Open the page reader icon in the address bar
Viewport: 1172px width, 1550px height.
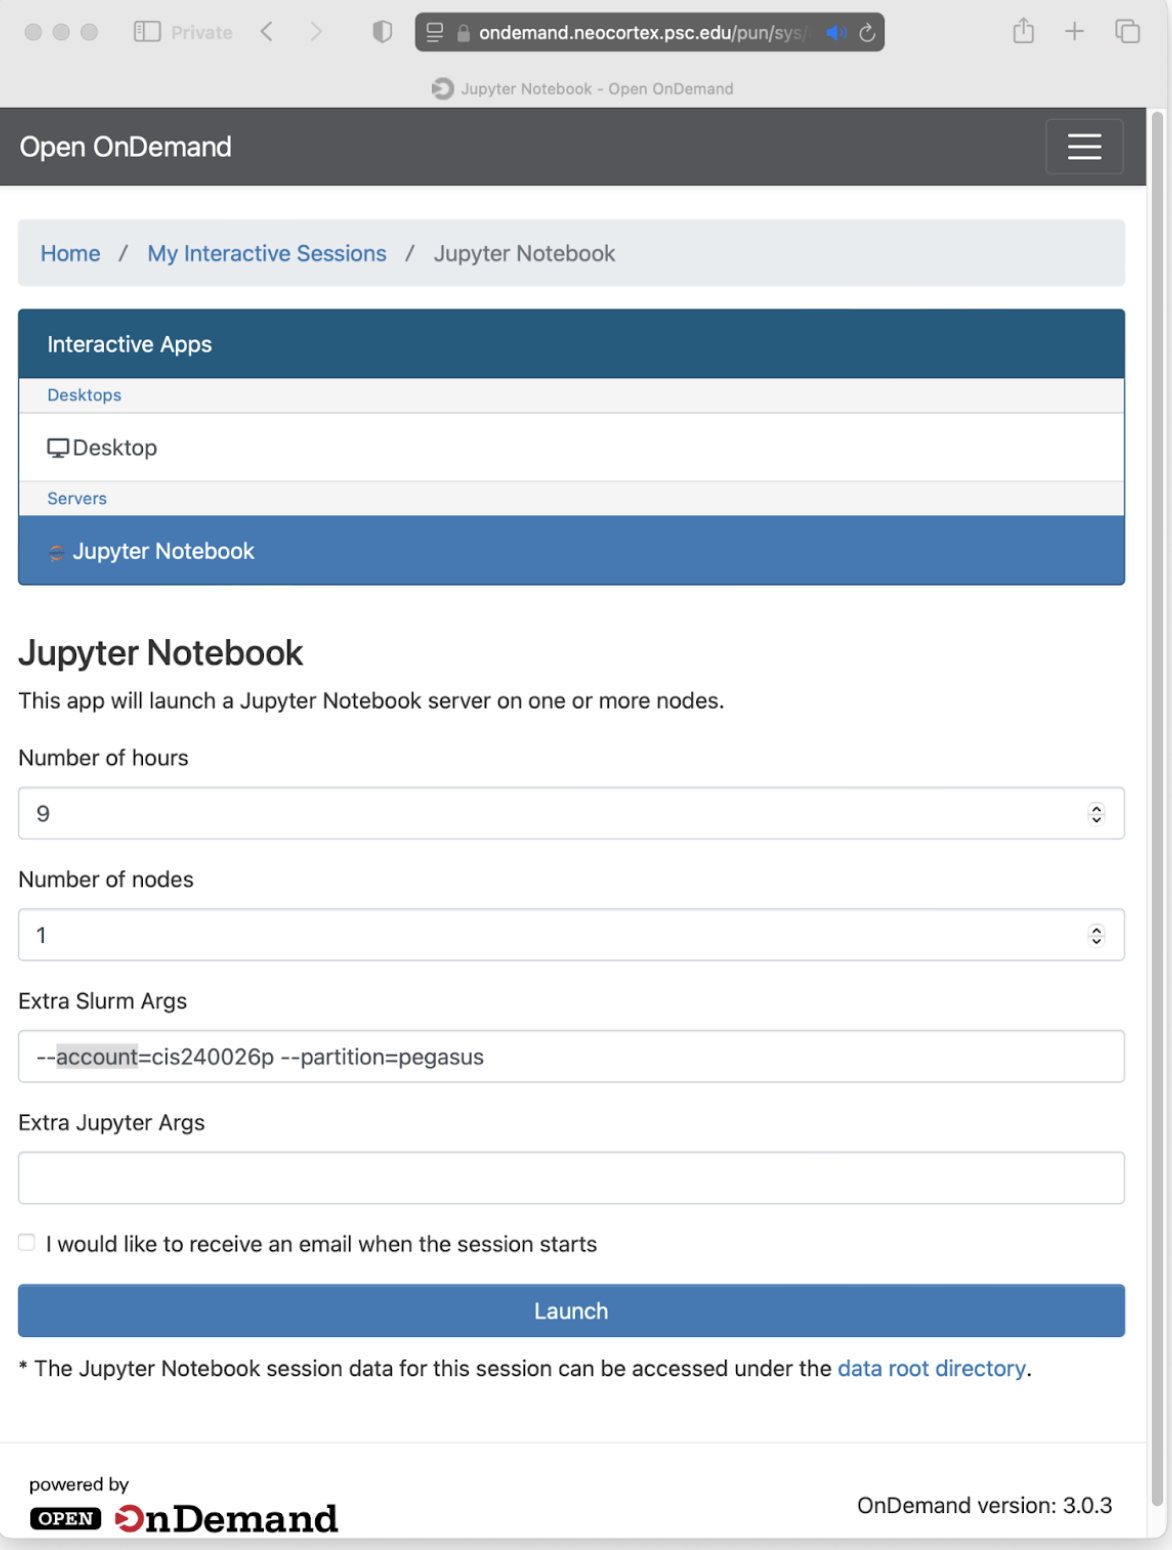tap(435, 32)
